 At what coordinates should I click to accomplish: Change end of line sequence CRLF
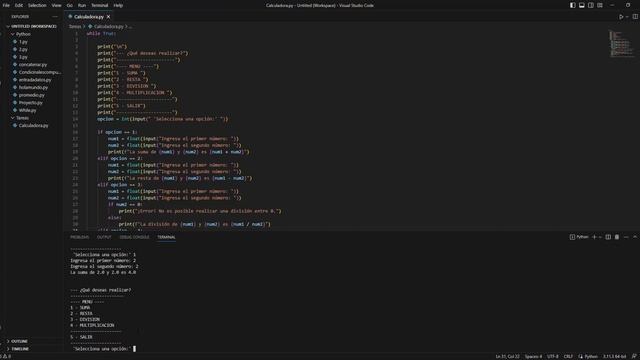click(568, 357)
